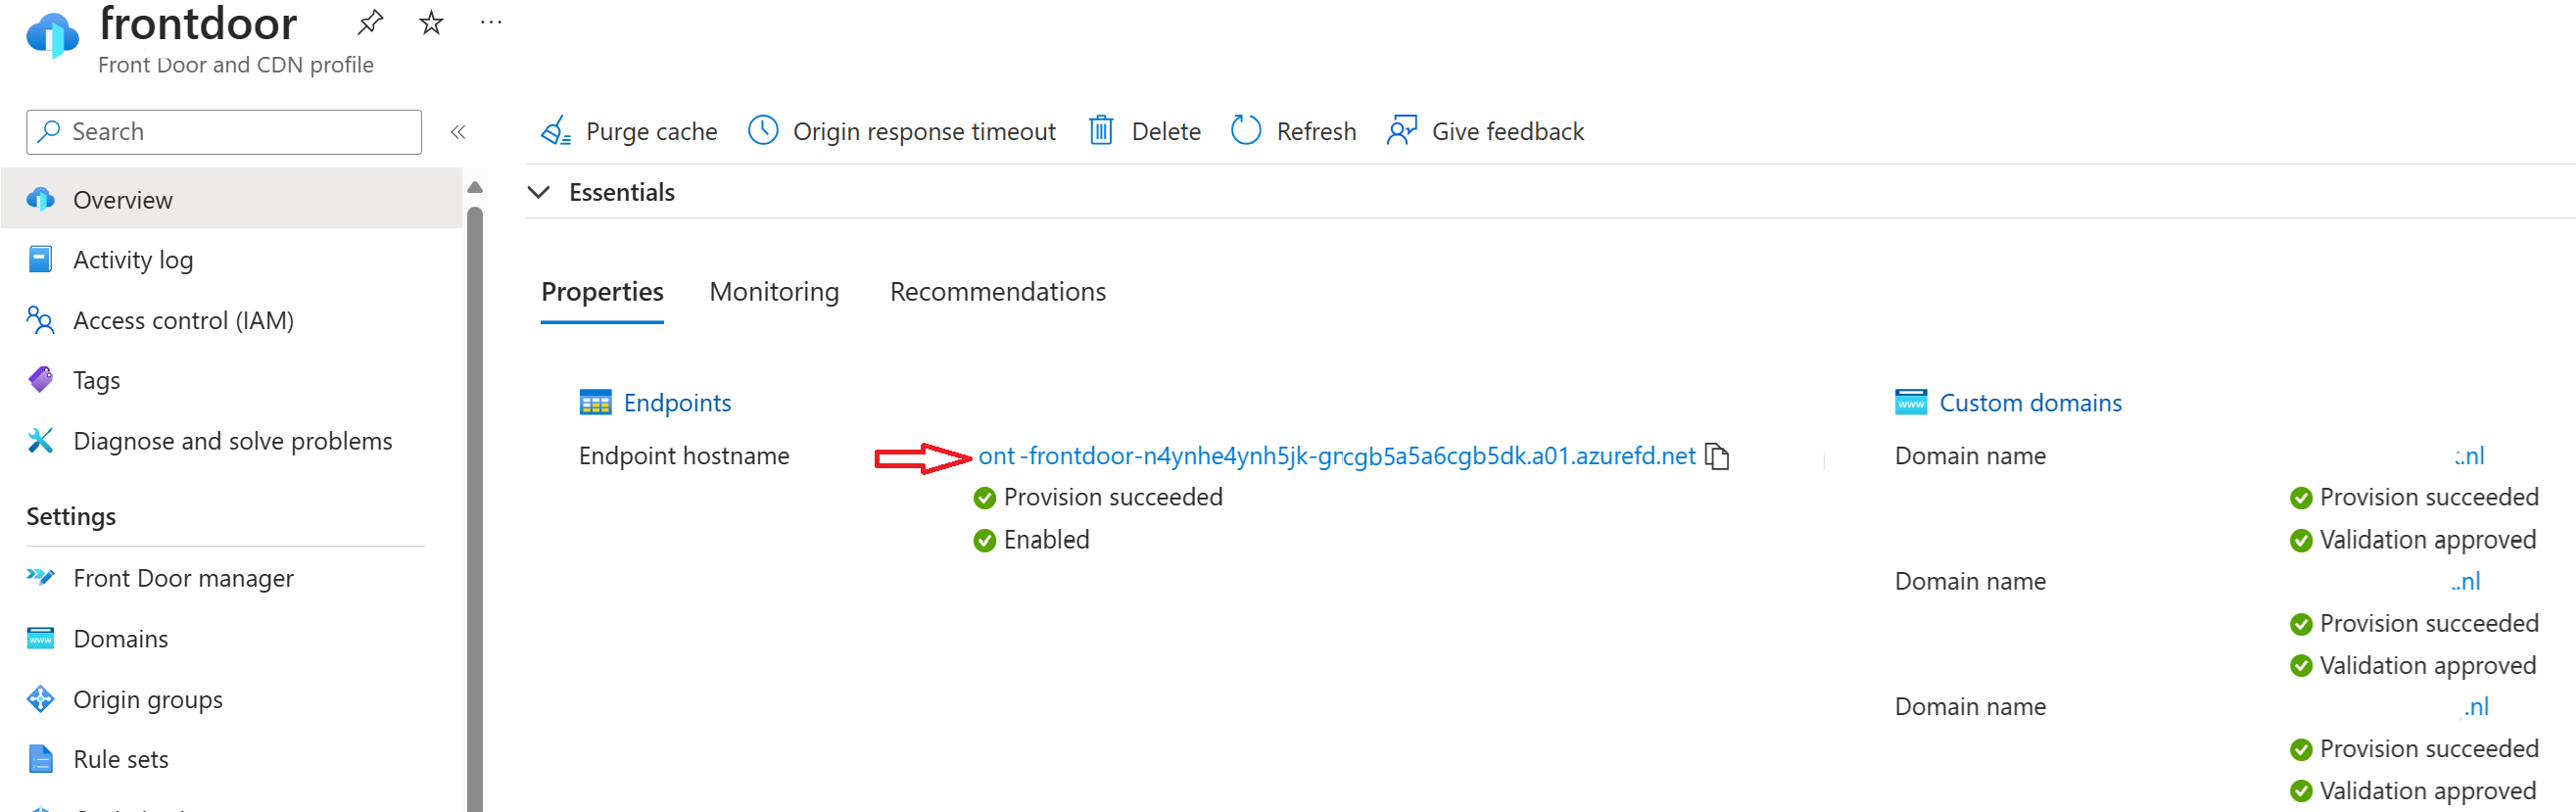
Task: Switch to the Recommendations tab
Action: (998, 292)
